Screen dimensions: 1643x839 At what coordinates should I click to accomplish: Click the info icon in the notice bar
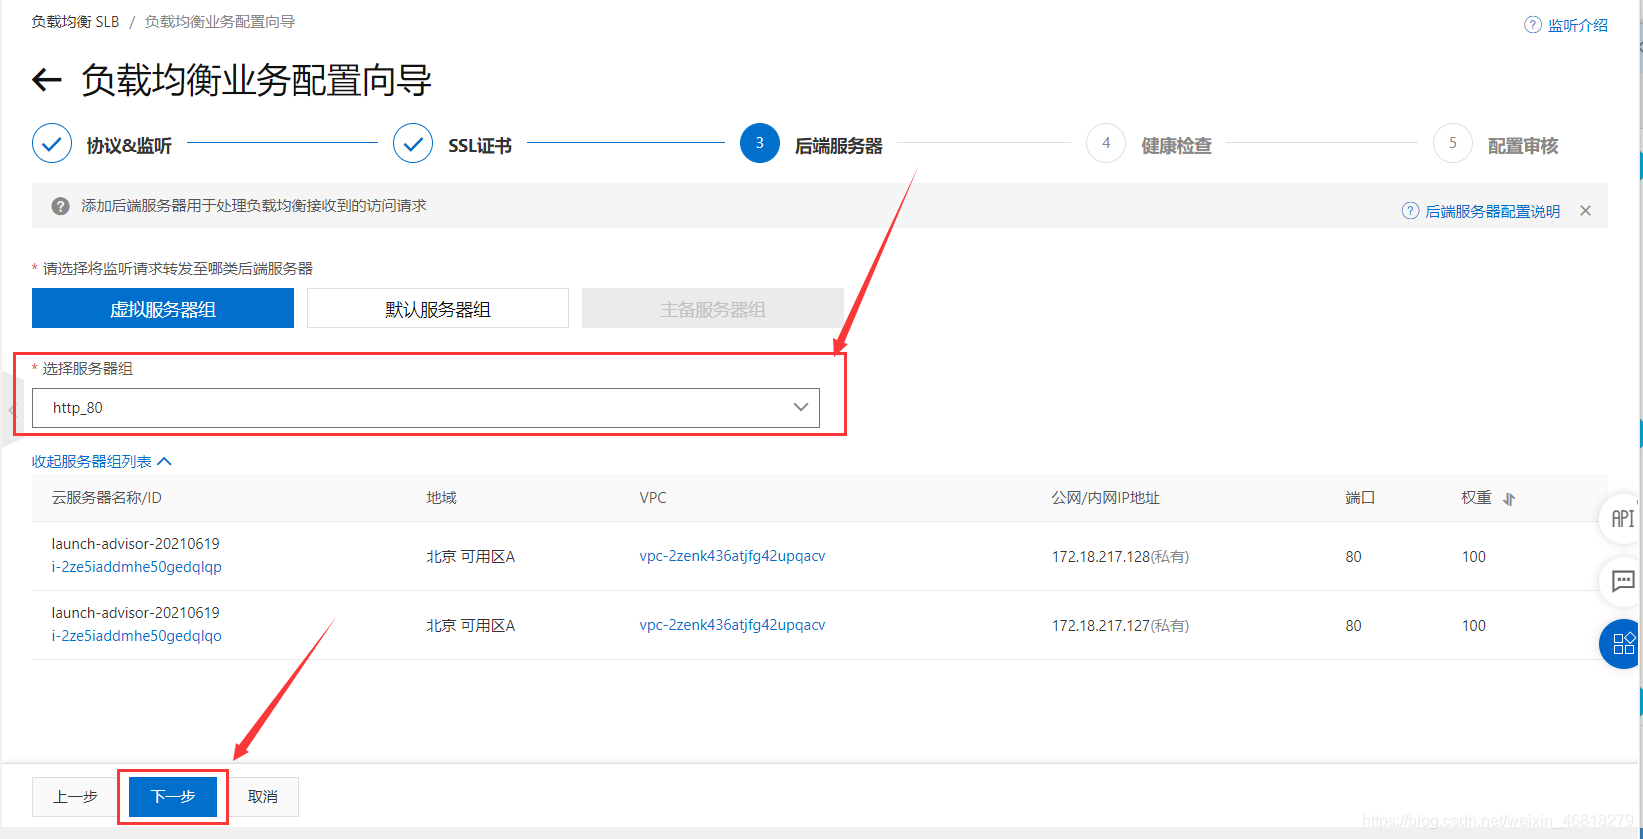60,206
